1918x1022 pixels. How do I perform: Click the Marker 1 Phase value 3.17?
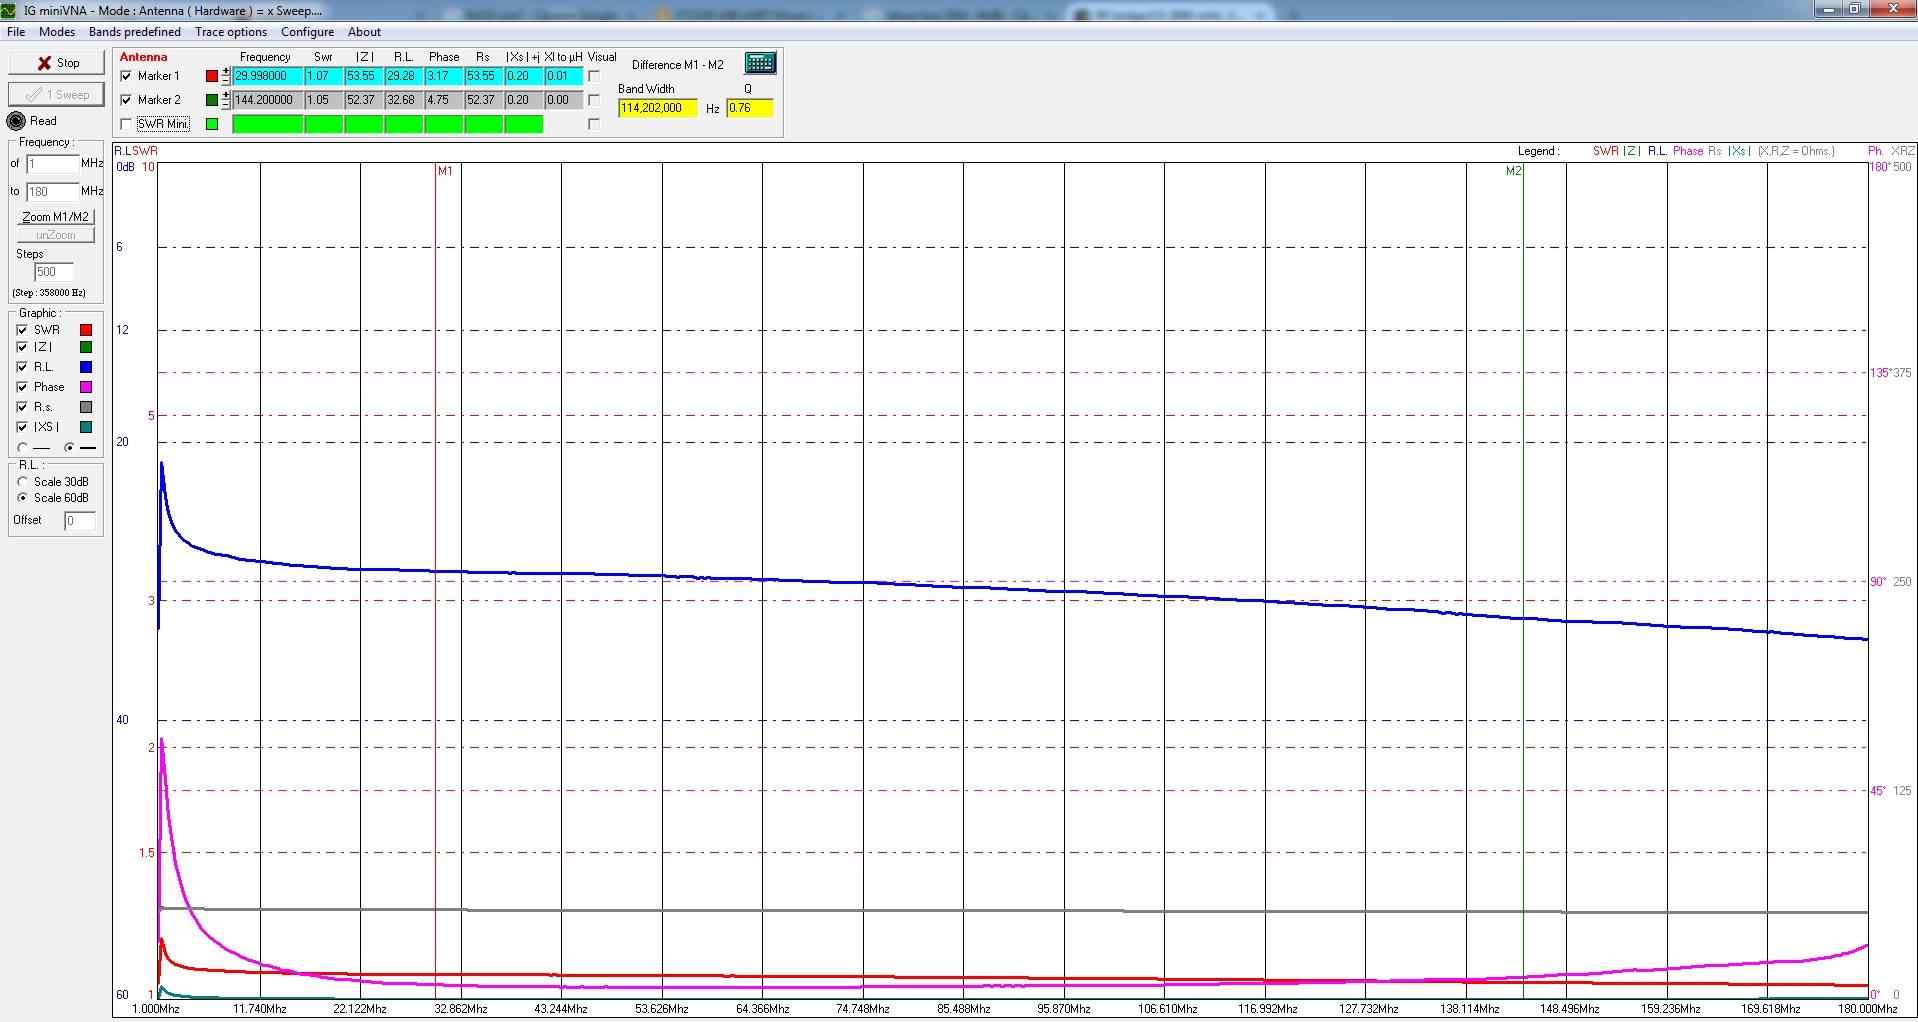pos(444,76)
